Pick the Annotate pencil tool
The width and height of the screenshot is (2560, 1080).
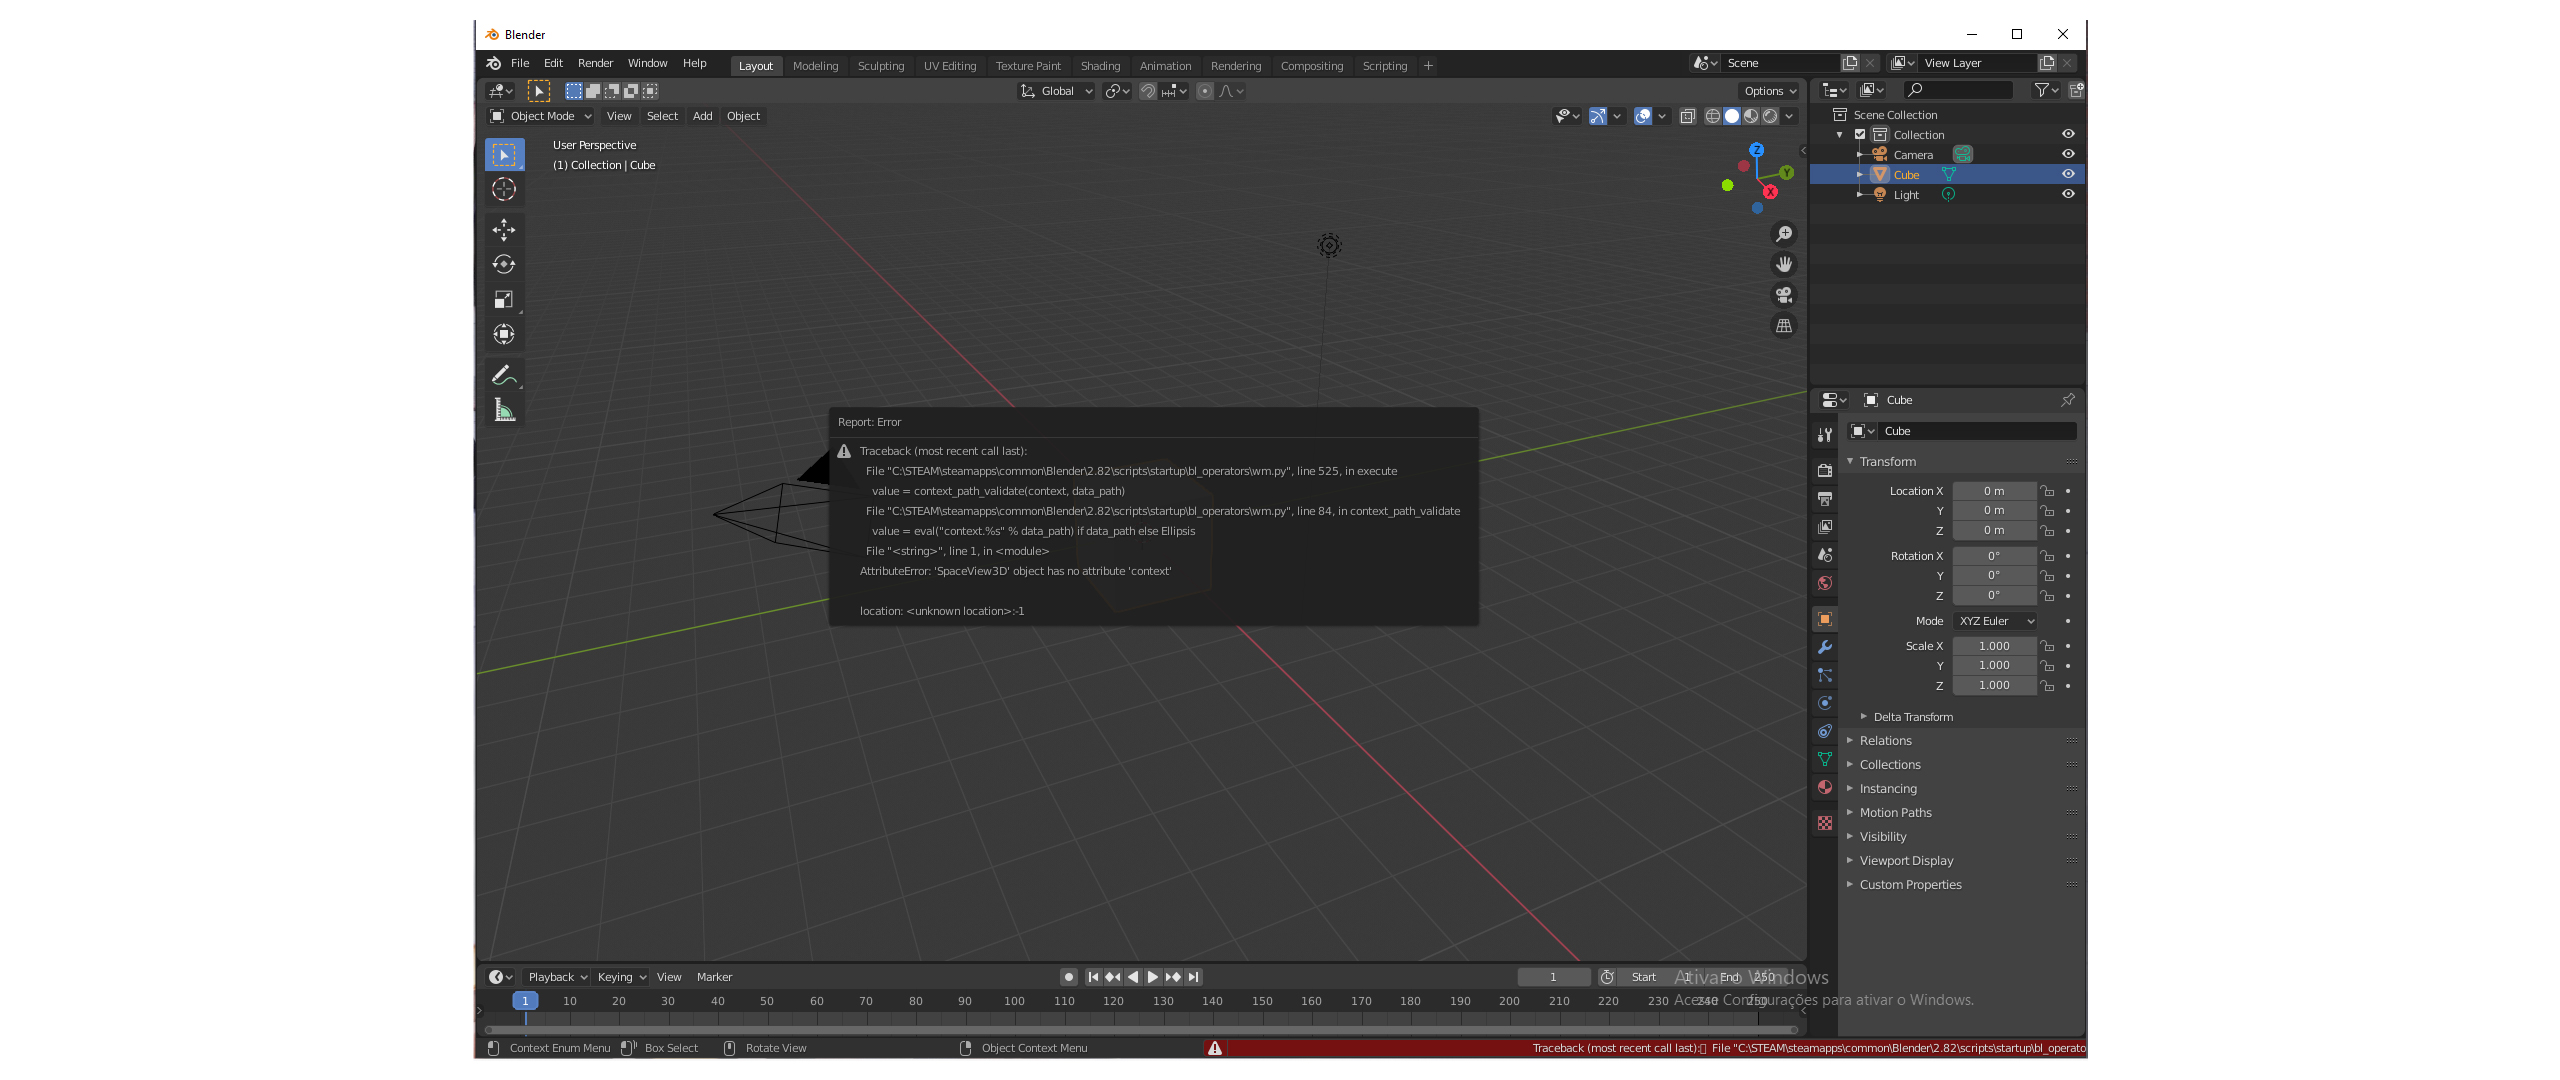[504, 375]
